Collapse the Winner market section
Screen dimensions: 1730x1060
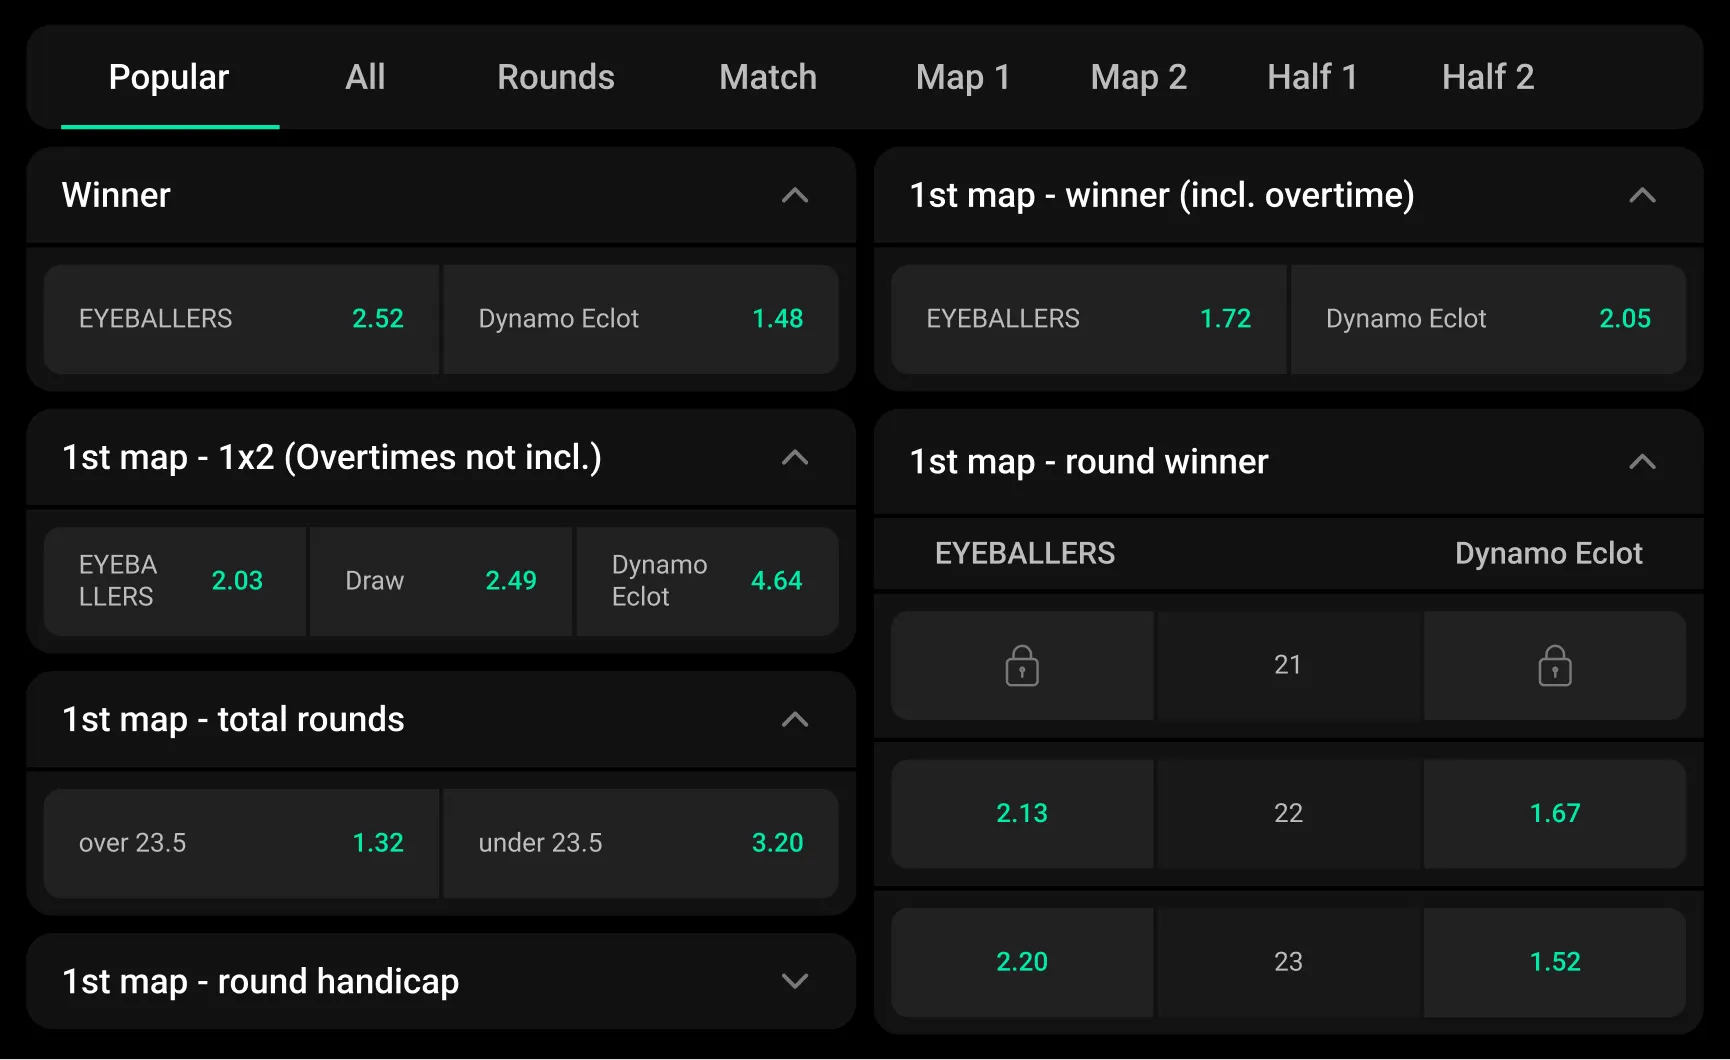[x=794, y=196]
